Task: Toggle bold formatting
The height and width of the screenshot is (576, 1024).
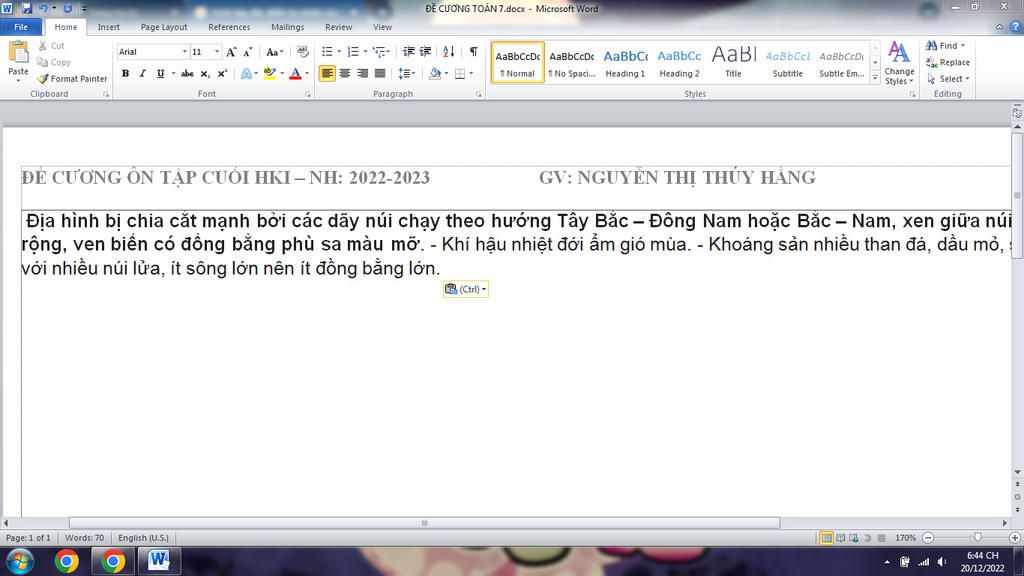Action: click(x=125, y=73)
